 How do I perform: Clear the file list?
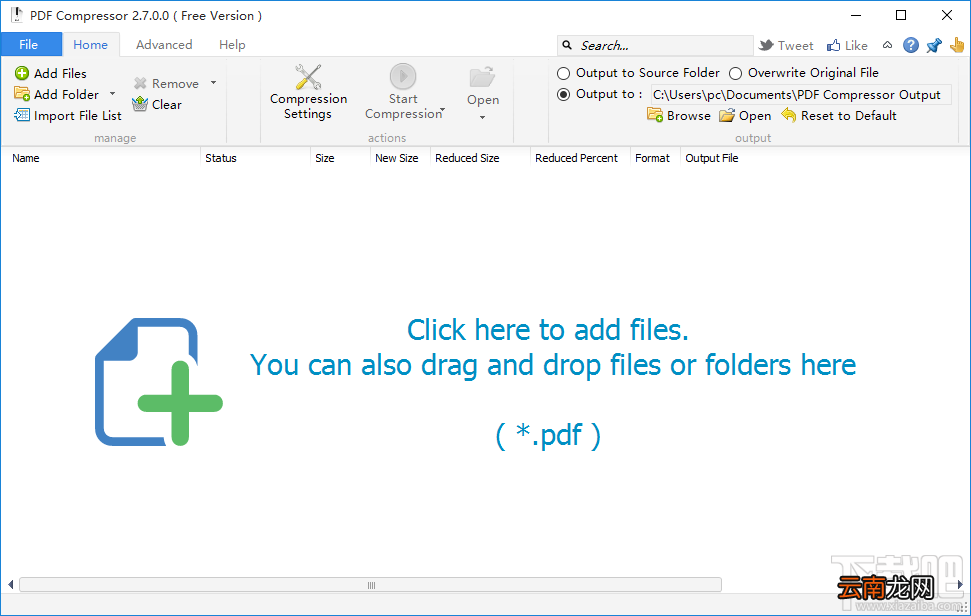pyautogui.click(x=157, y=104)
